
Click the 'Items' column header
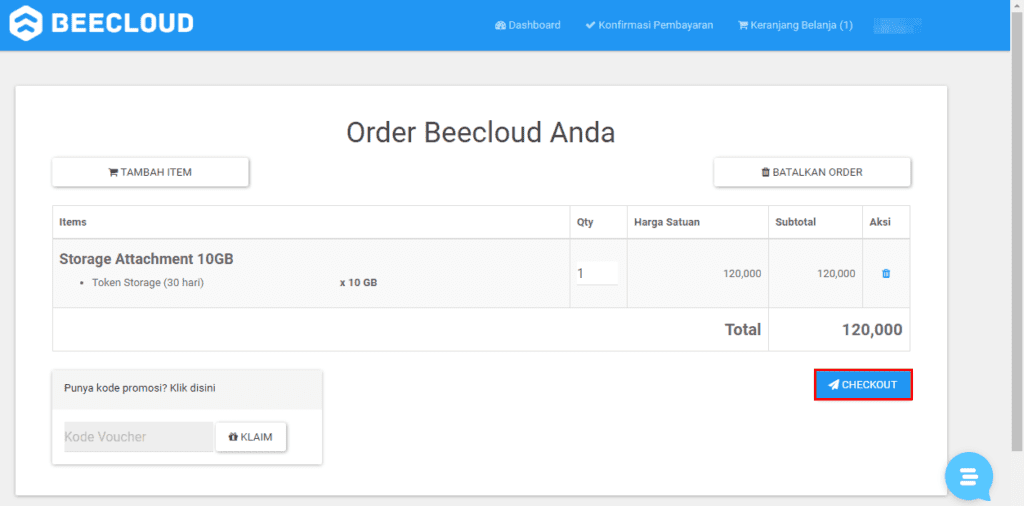(72, 222)
